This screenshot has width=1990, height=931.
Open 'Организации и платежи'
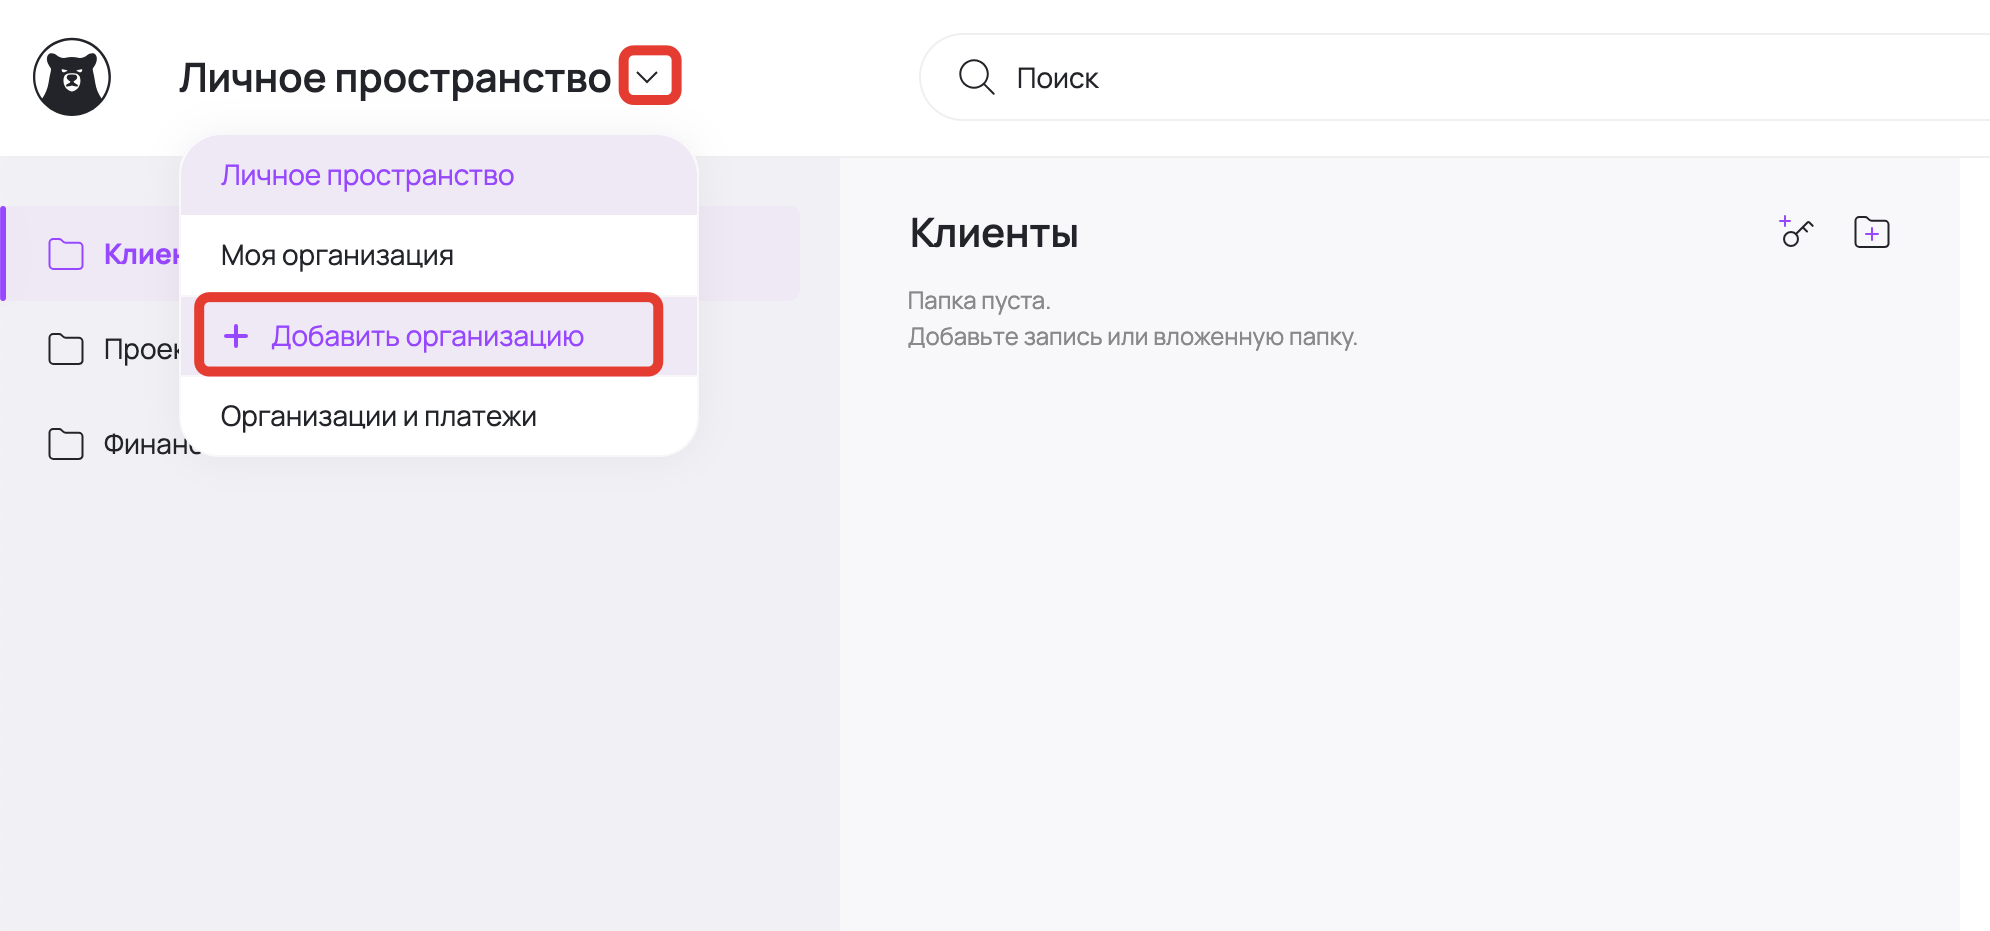coord(438,416)
